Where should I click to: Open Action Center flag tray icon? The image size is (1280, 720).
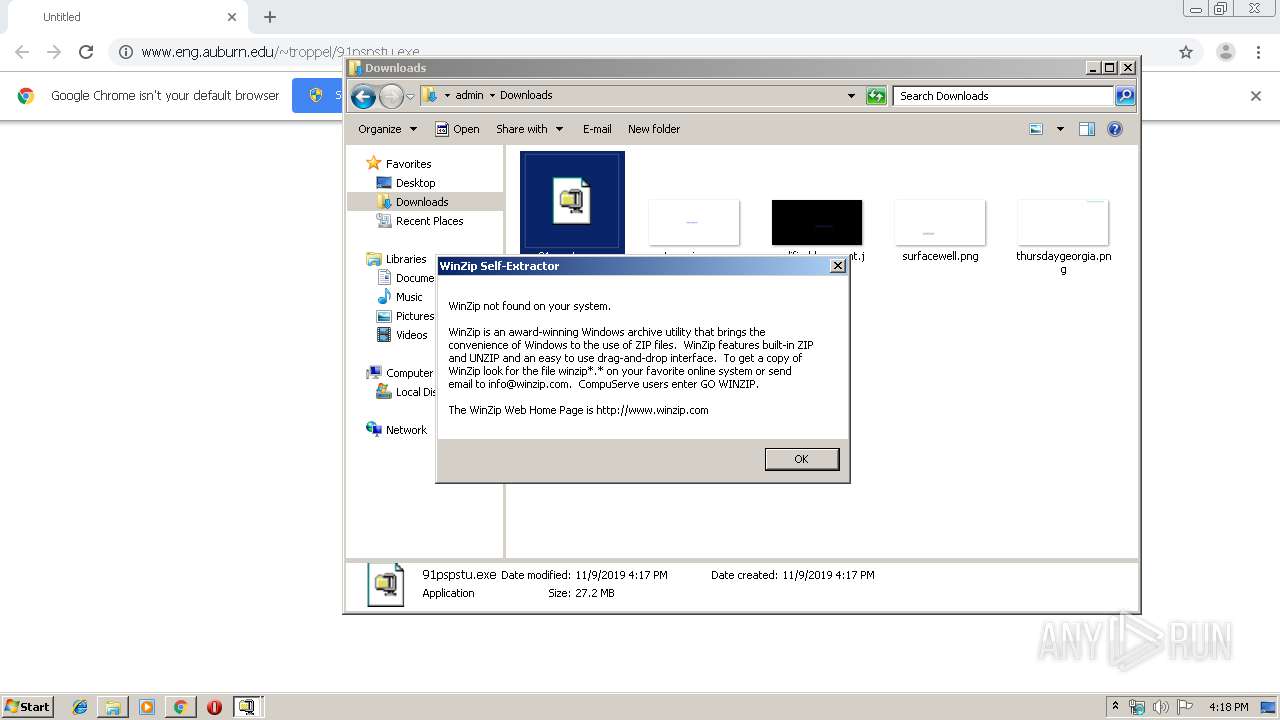(x=1185, y=707)
